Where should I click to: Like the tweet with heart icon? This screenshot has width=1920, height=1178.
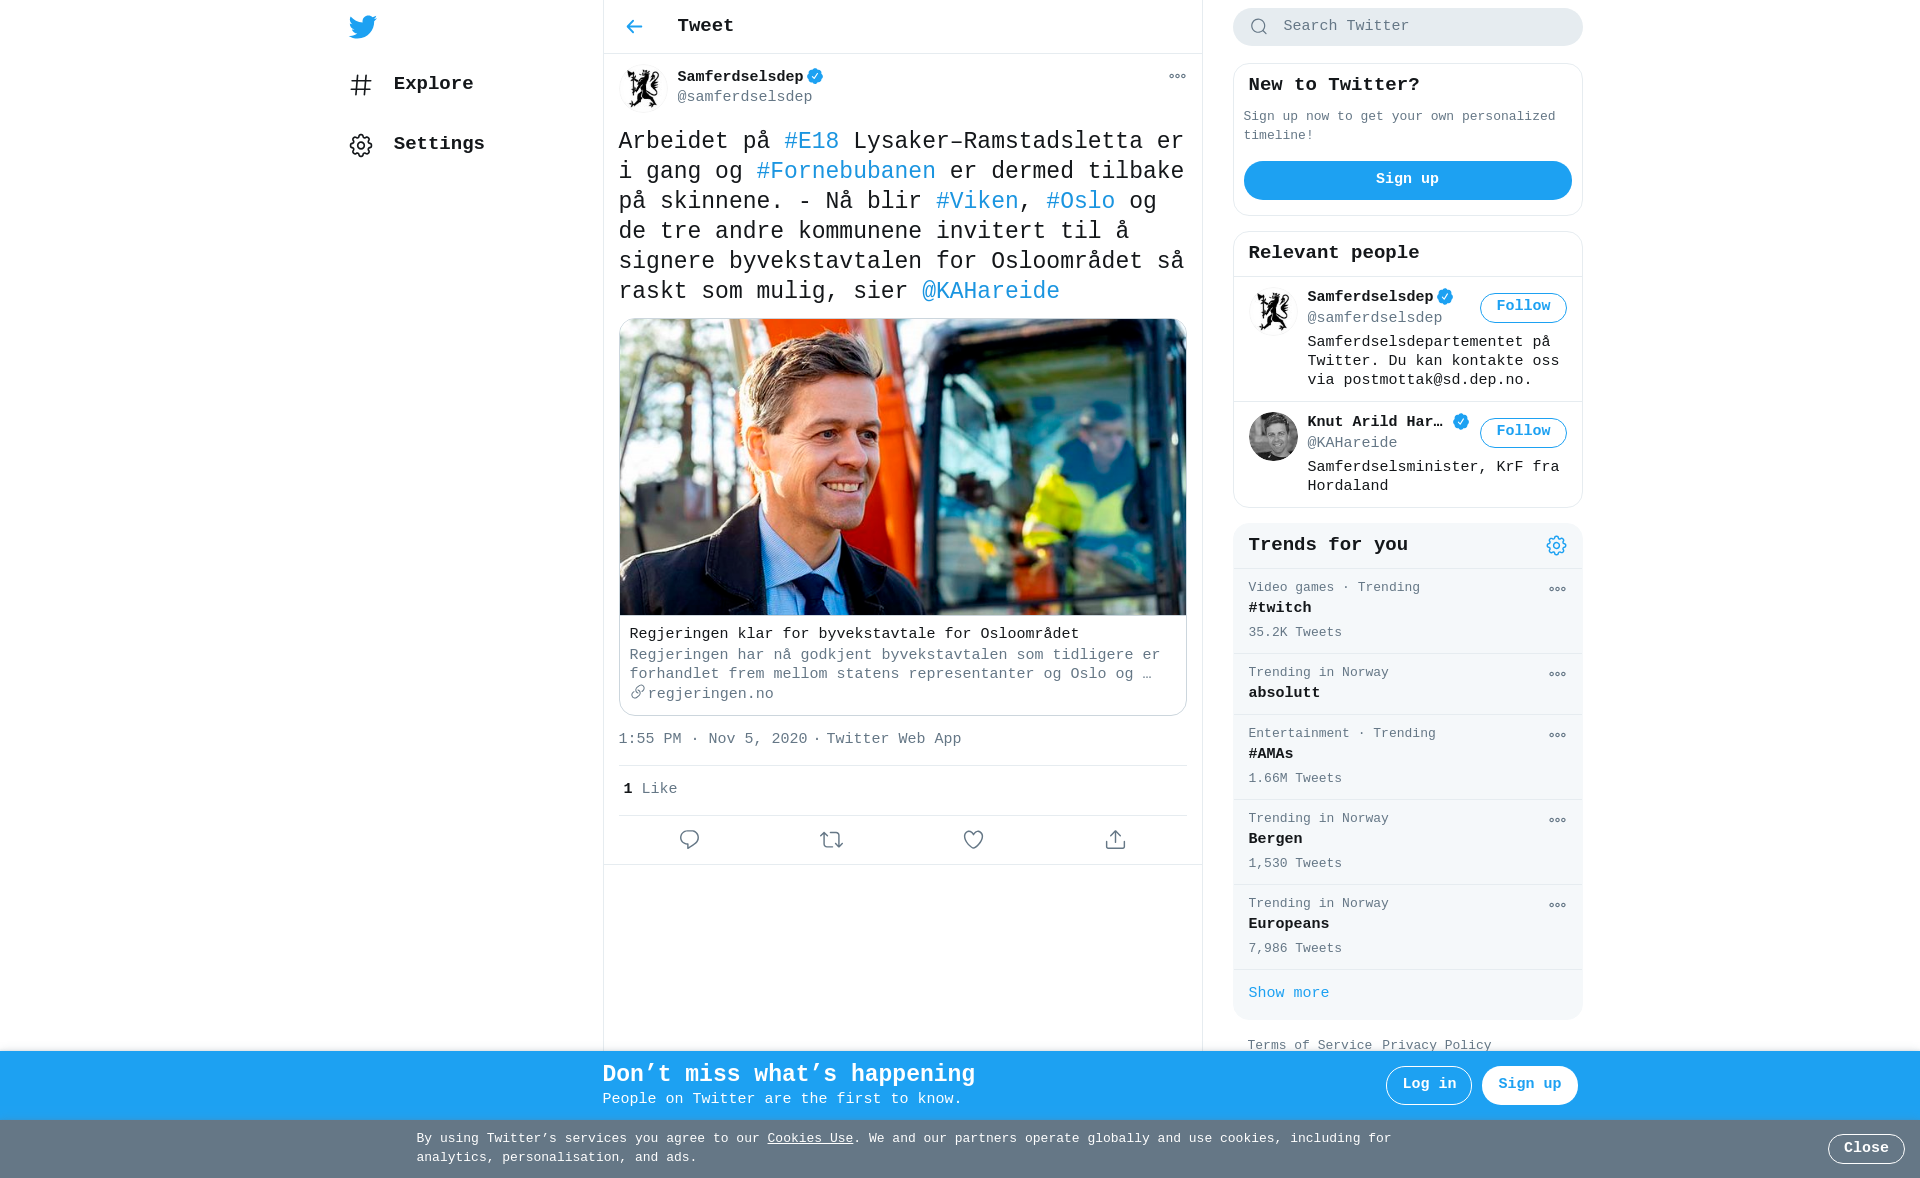pos(973,840)
